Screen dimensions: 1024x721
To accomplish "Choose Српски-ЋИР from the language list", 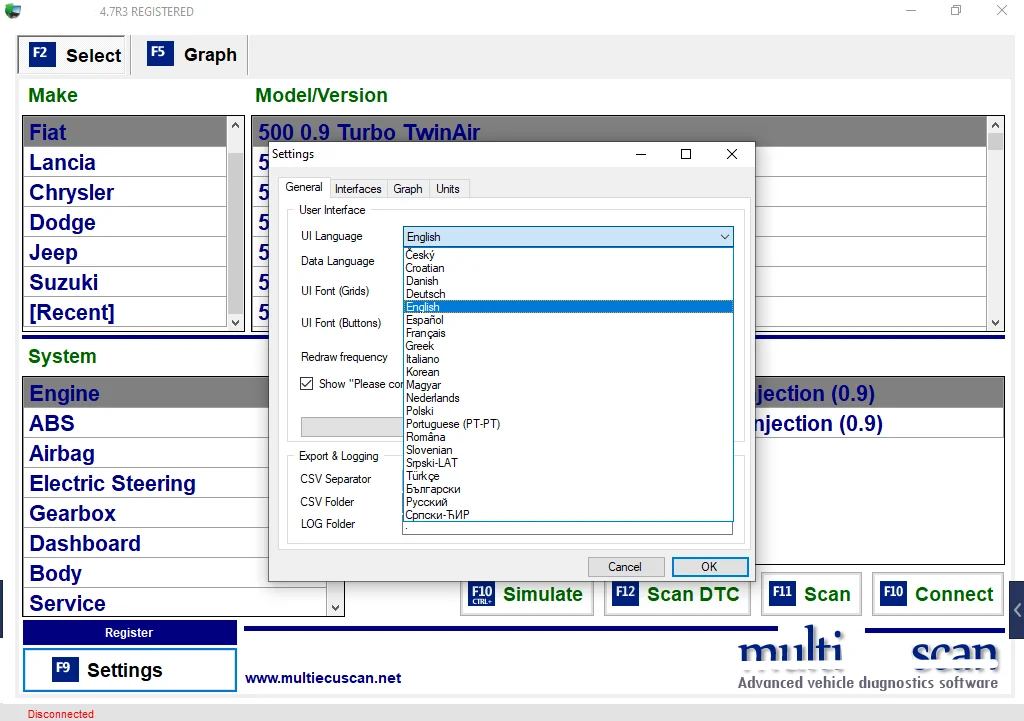I will point(568,515).
